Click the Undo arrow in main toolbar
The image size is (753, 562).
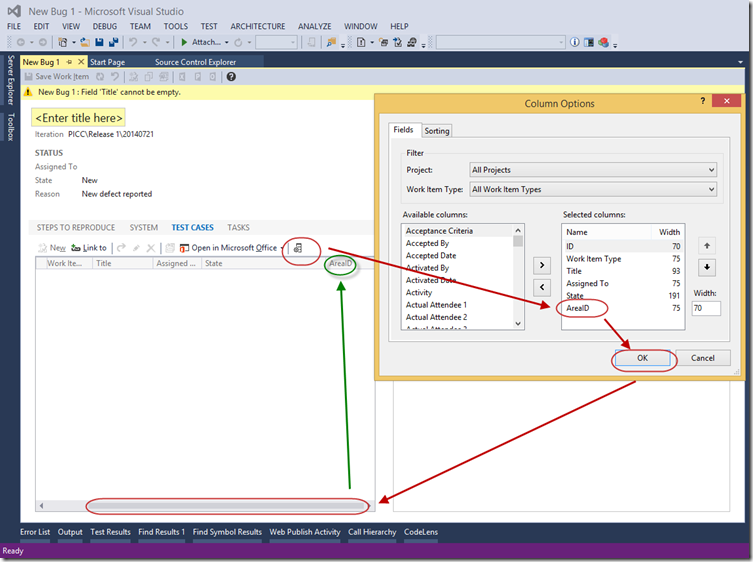click(x=133, y=42)
